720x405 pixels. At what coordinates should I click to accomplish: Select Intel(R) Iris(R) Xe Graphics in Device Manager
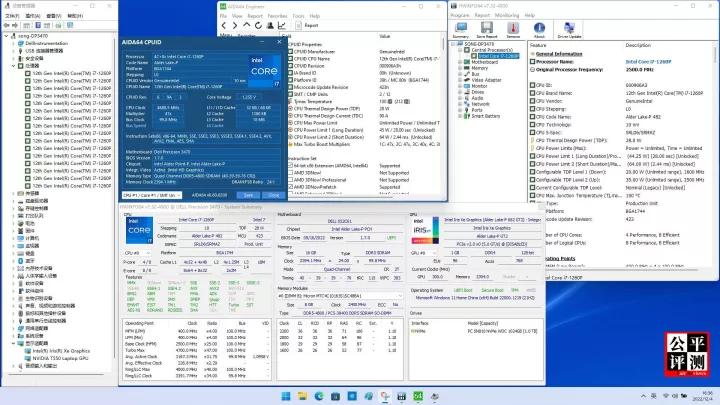(62, 351)
